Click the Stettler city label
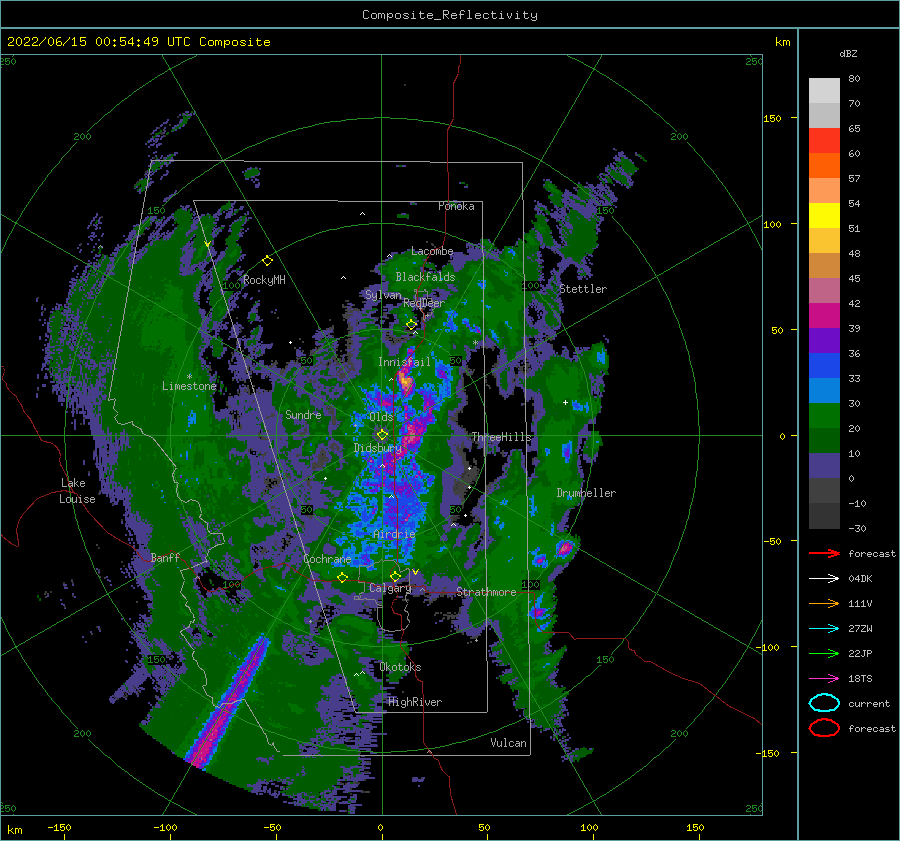This screenshot has height=841, width=900. 583,289
